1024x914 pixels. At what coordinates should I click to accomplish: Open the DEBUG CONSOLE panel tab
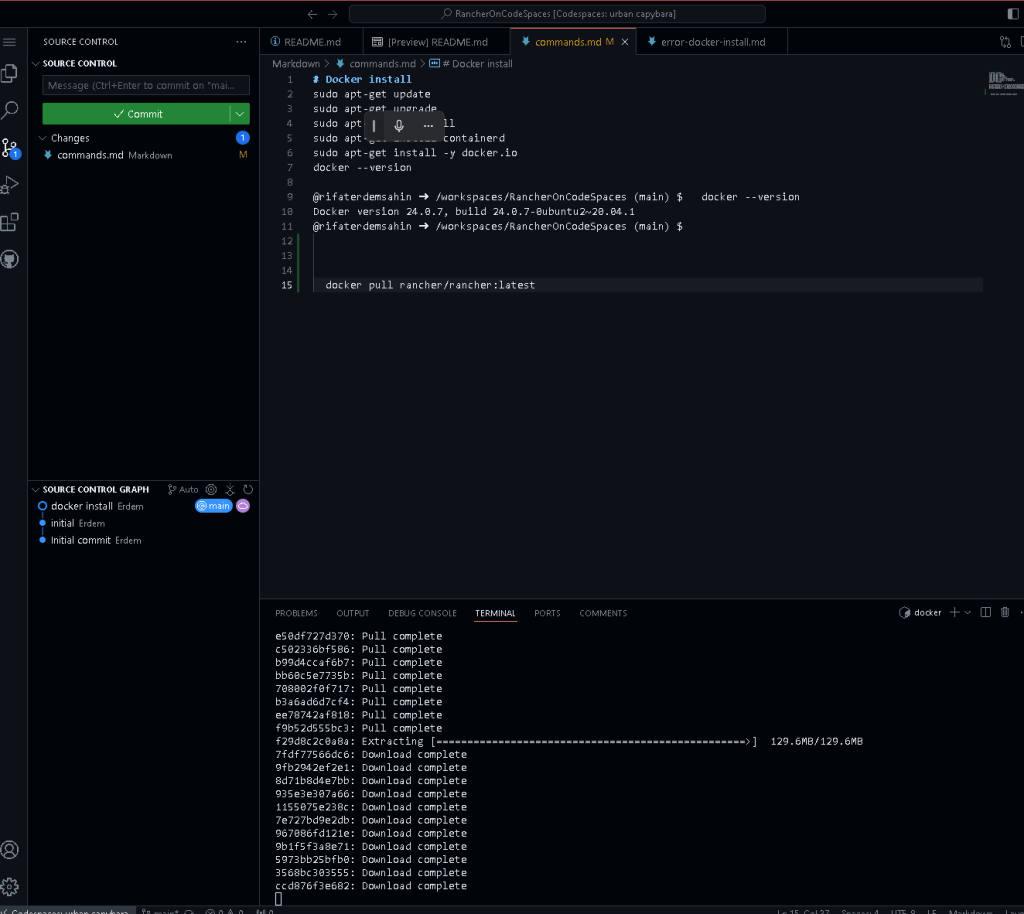coord(422,613)
